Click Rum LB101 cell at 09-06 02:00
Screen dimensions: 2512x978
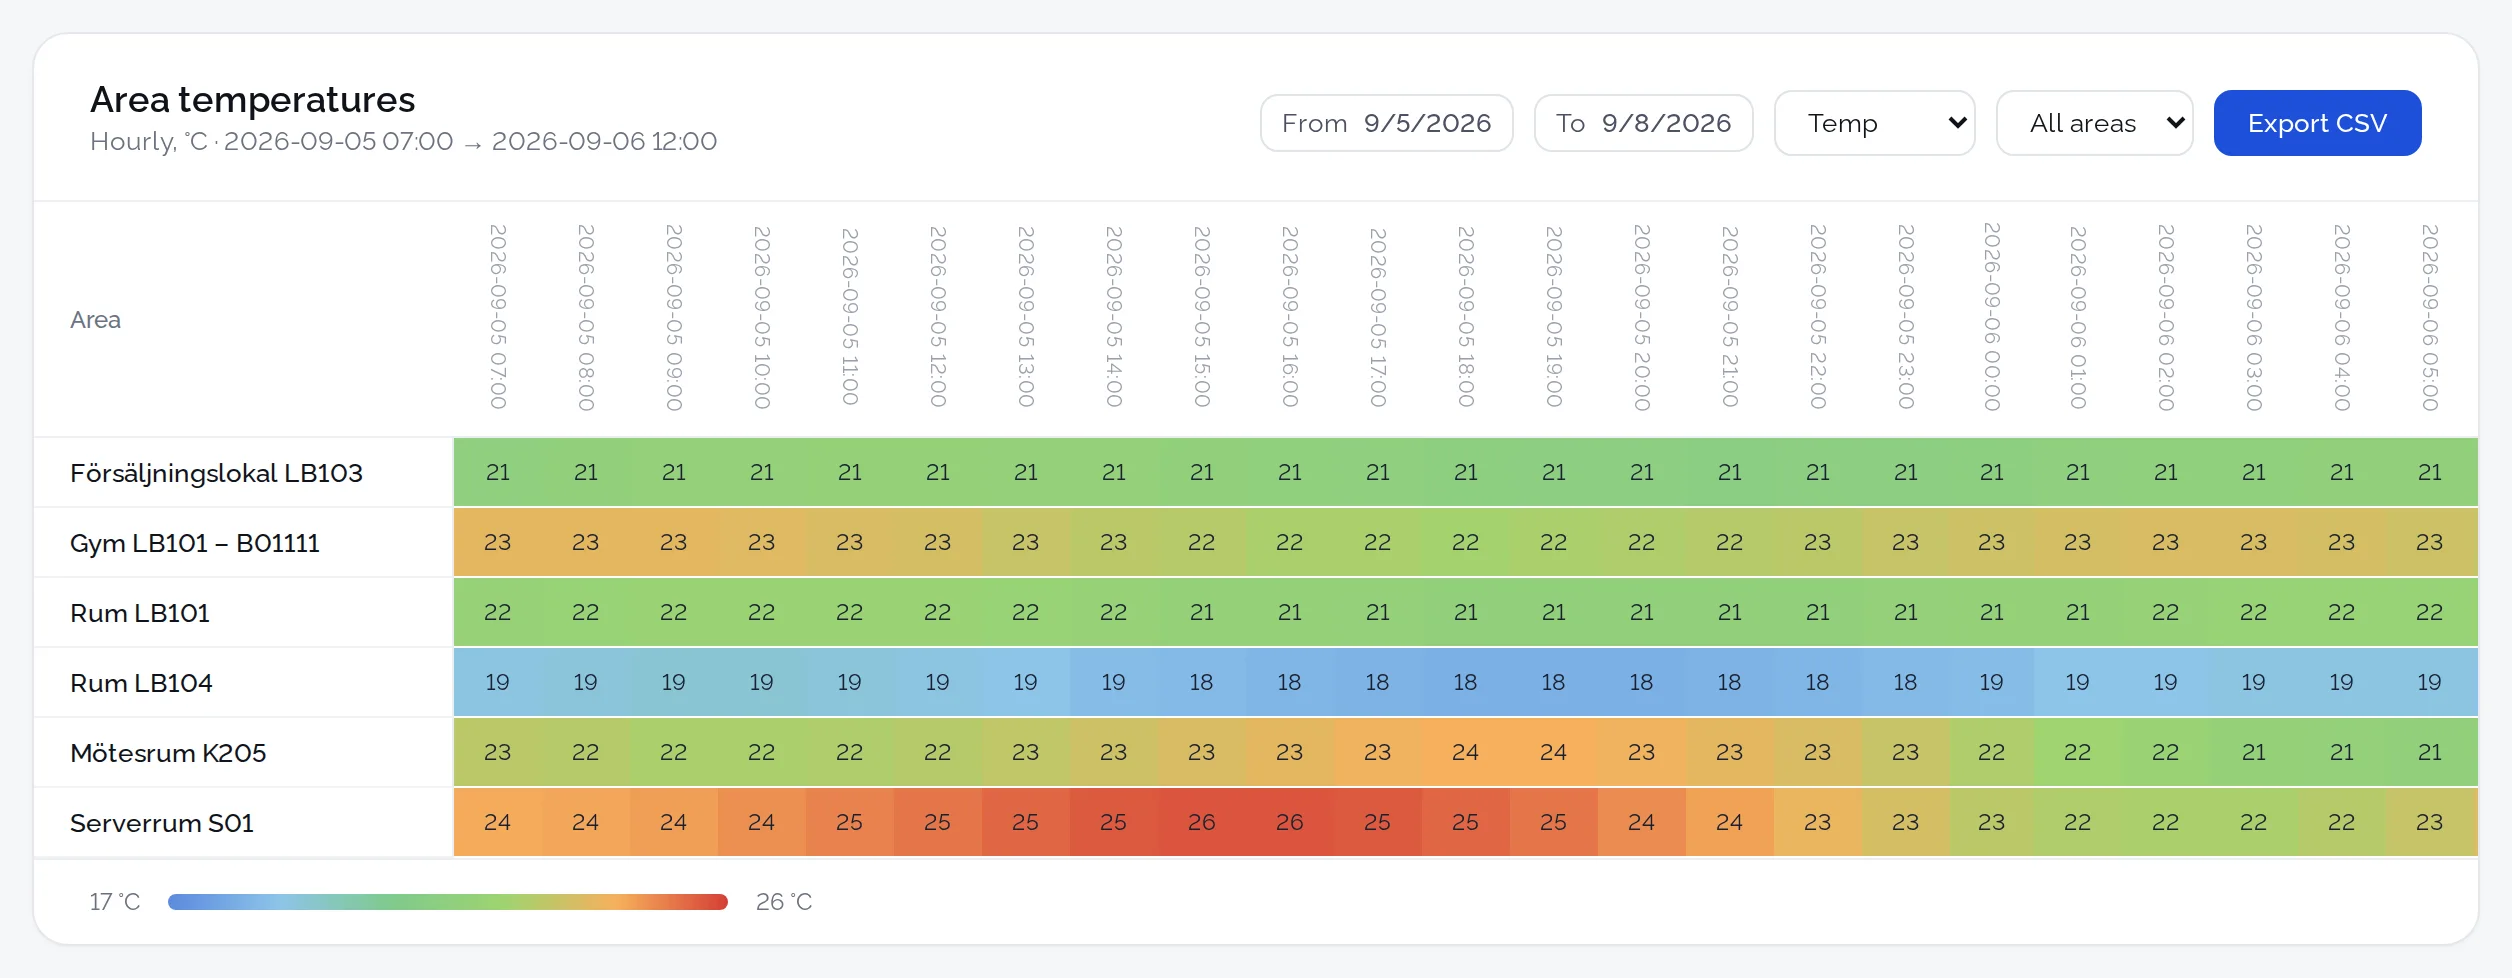[x=2166, y=612]
